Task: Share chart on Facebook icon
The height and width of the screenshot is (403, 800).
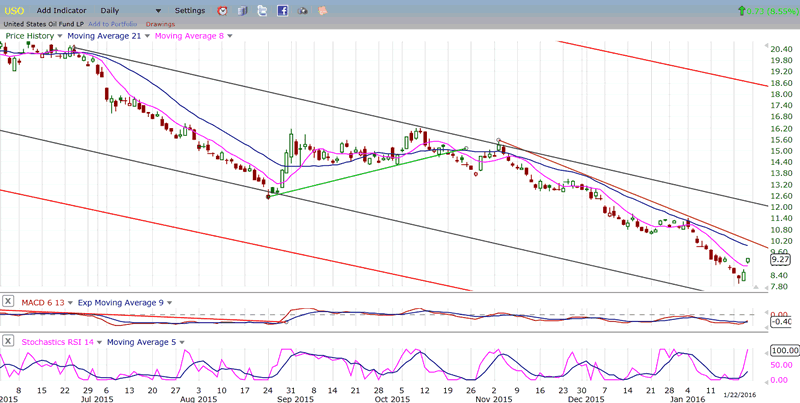Action: (283, 10)
